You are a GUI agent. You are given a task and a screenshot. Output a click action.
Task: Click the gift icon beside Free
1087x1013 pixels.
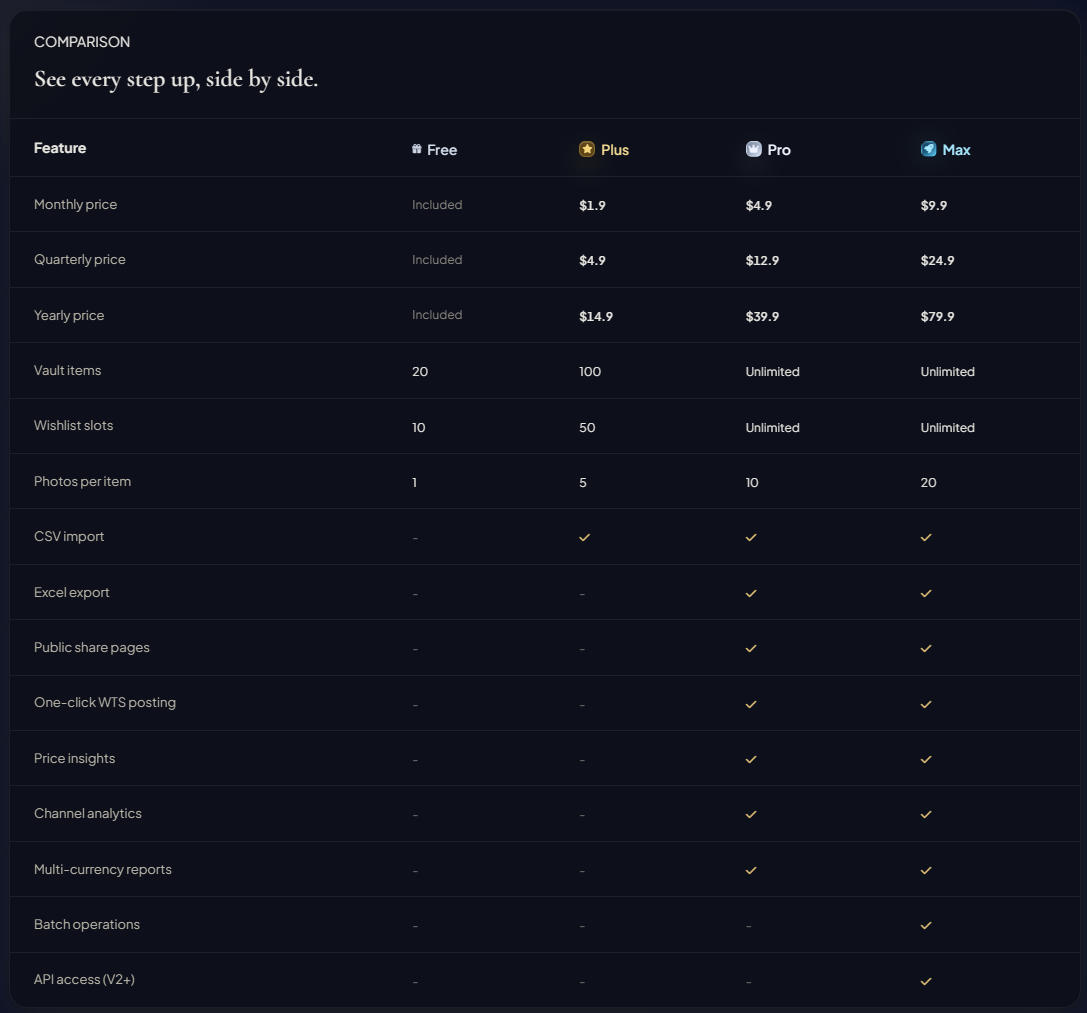[417, 149]
